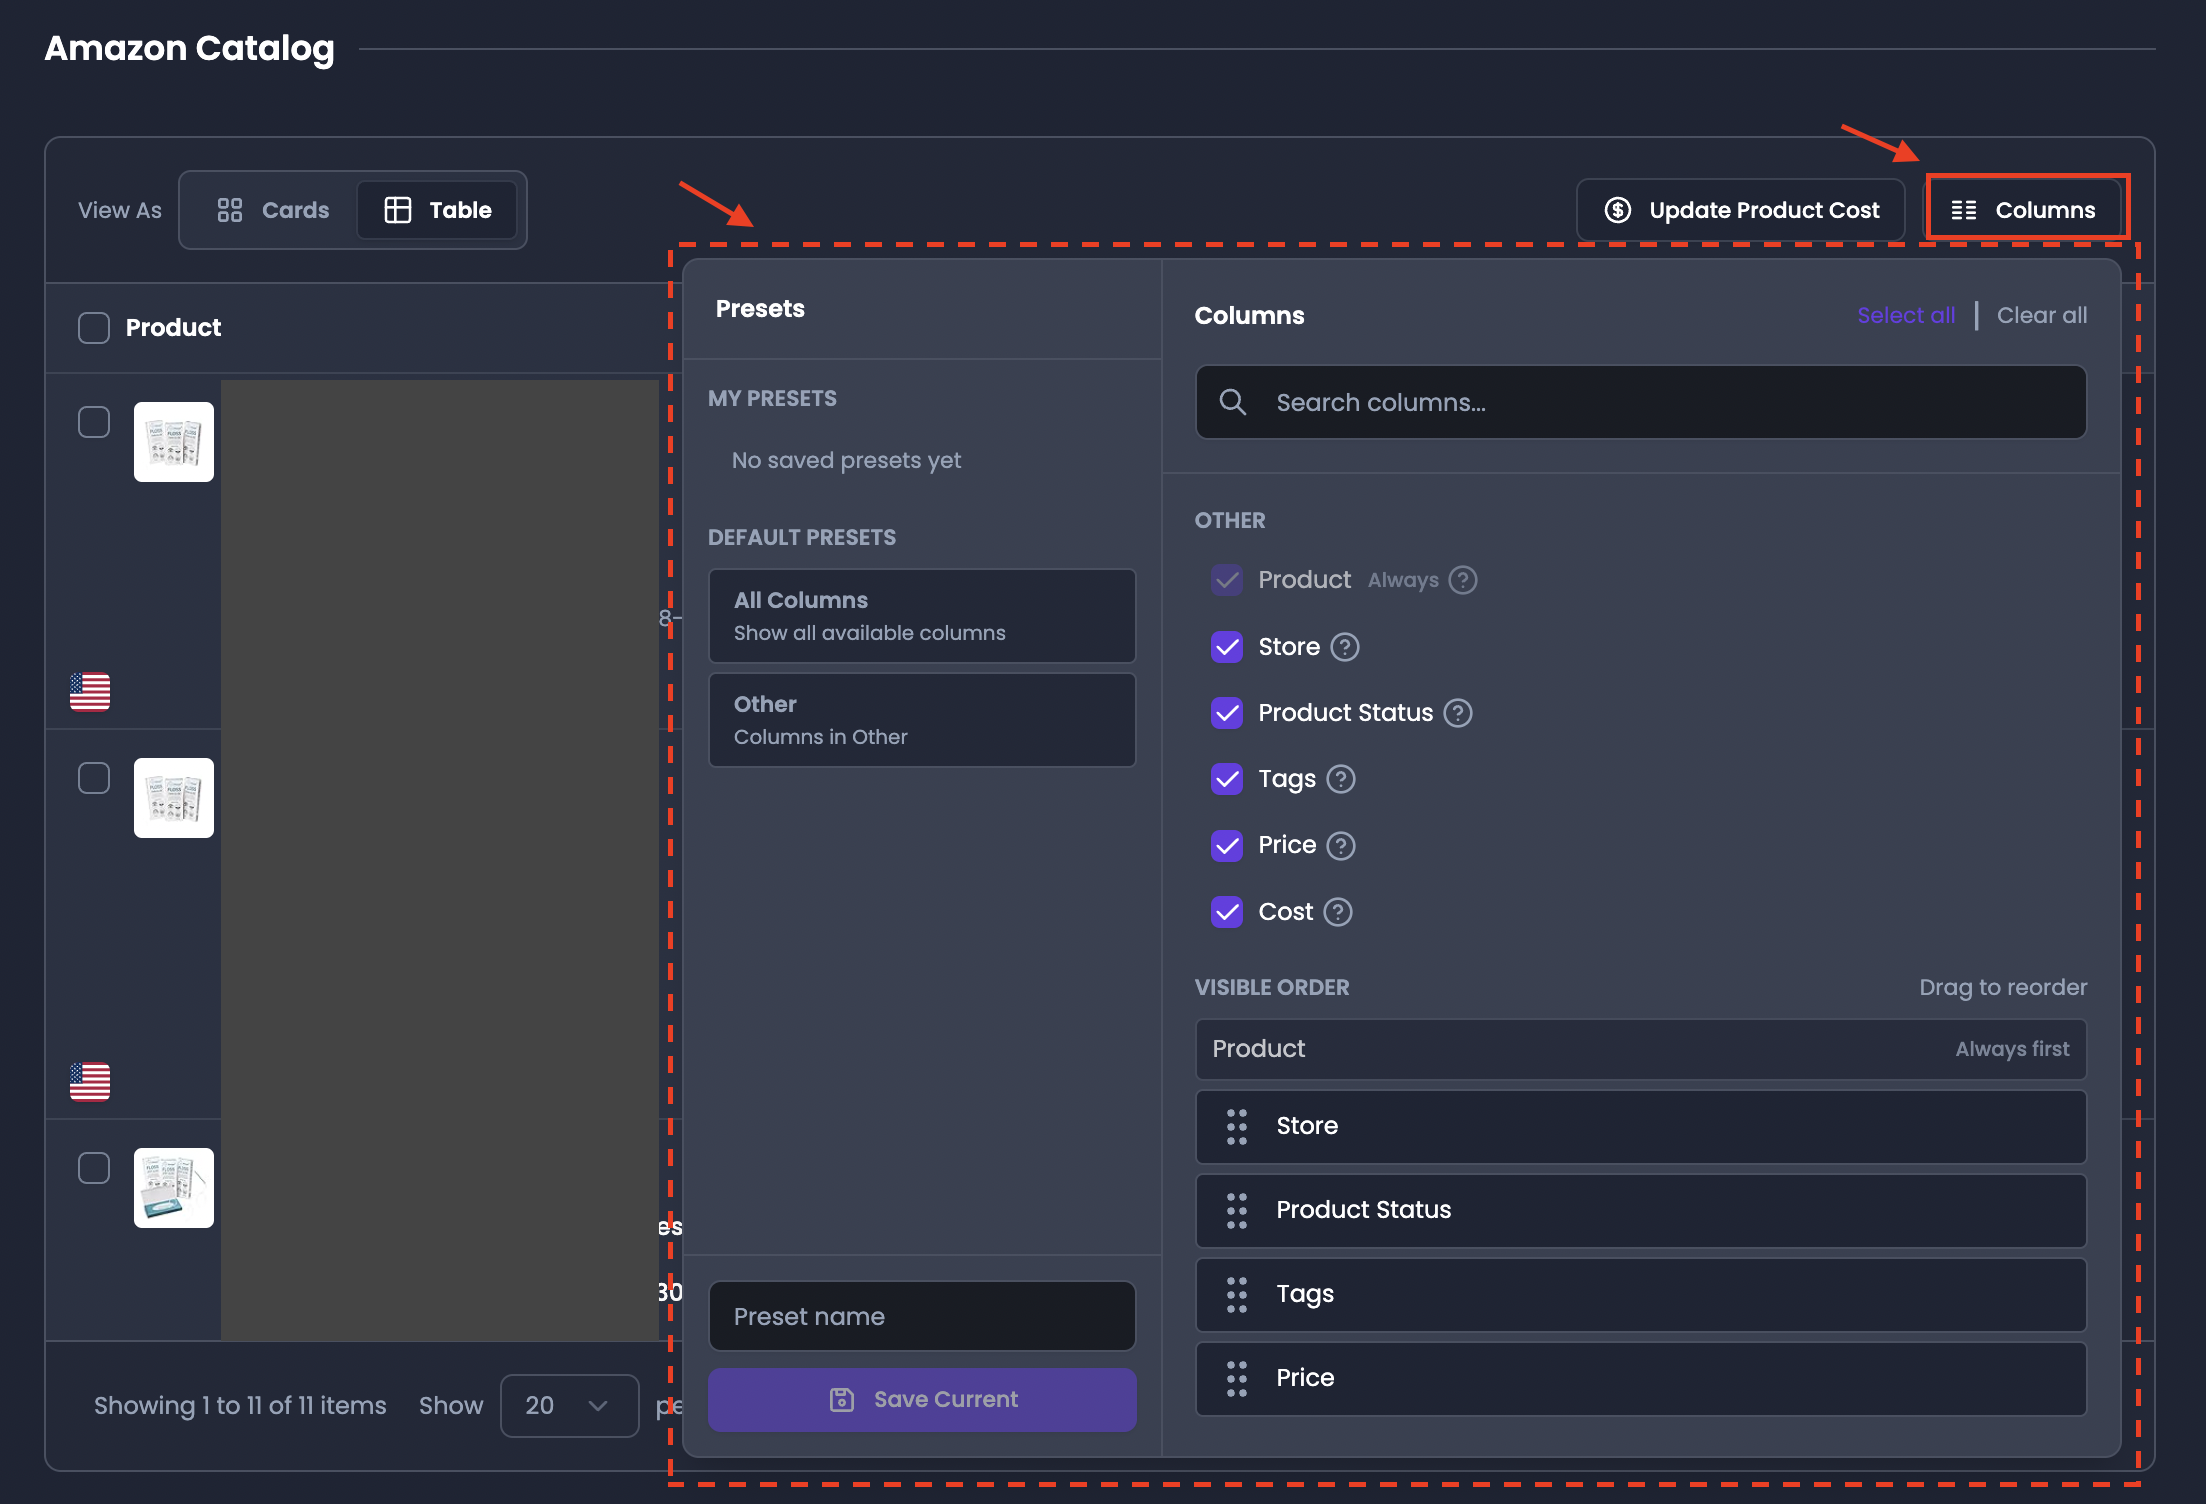2206x1504 pixels.
Task: Apply the Other default preset
Action: pos(922,720)
